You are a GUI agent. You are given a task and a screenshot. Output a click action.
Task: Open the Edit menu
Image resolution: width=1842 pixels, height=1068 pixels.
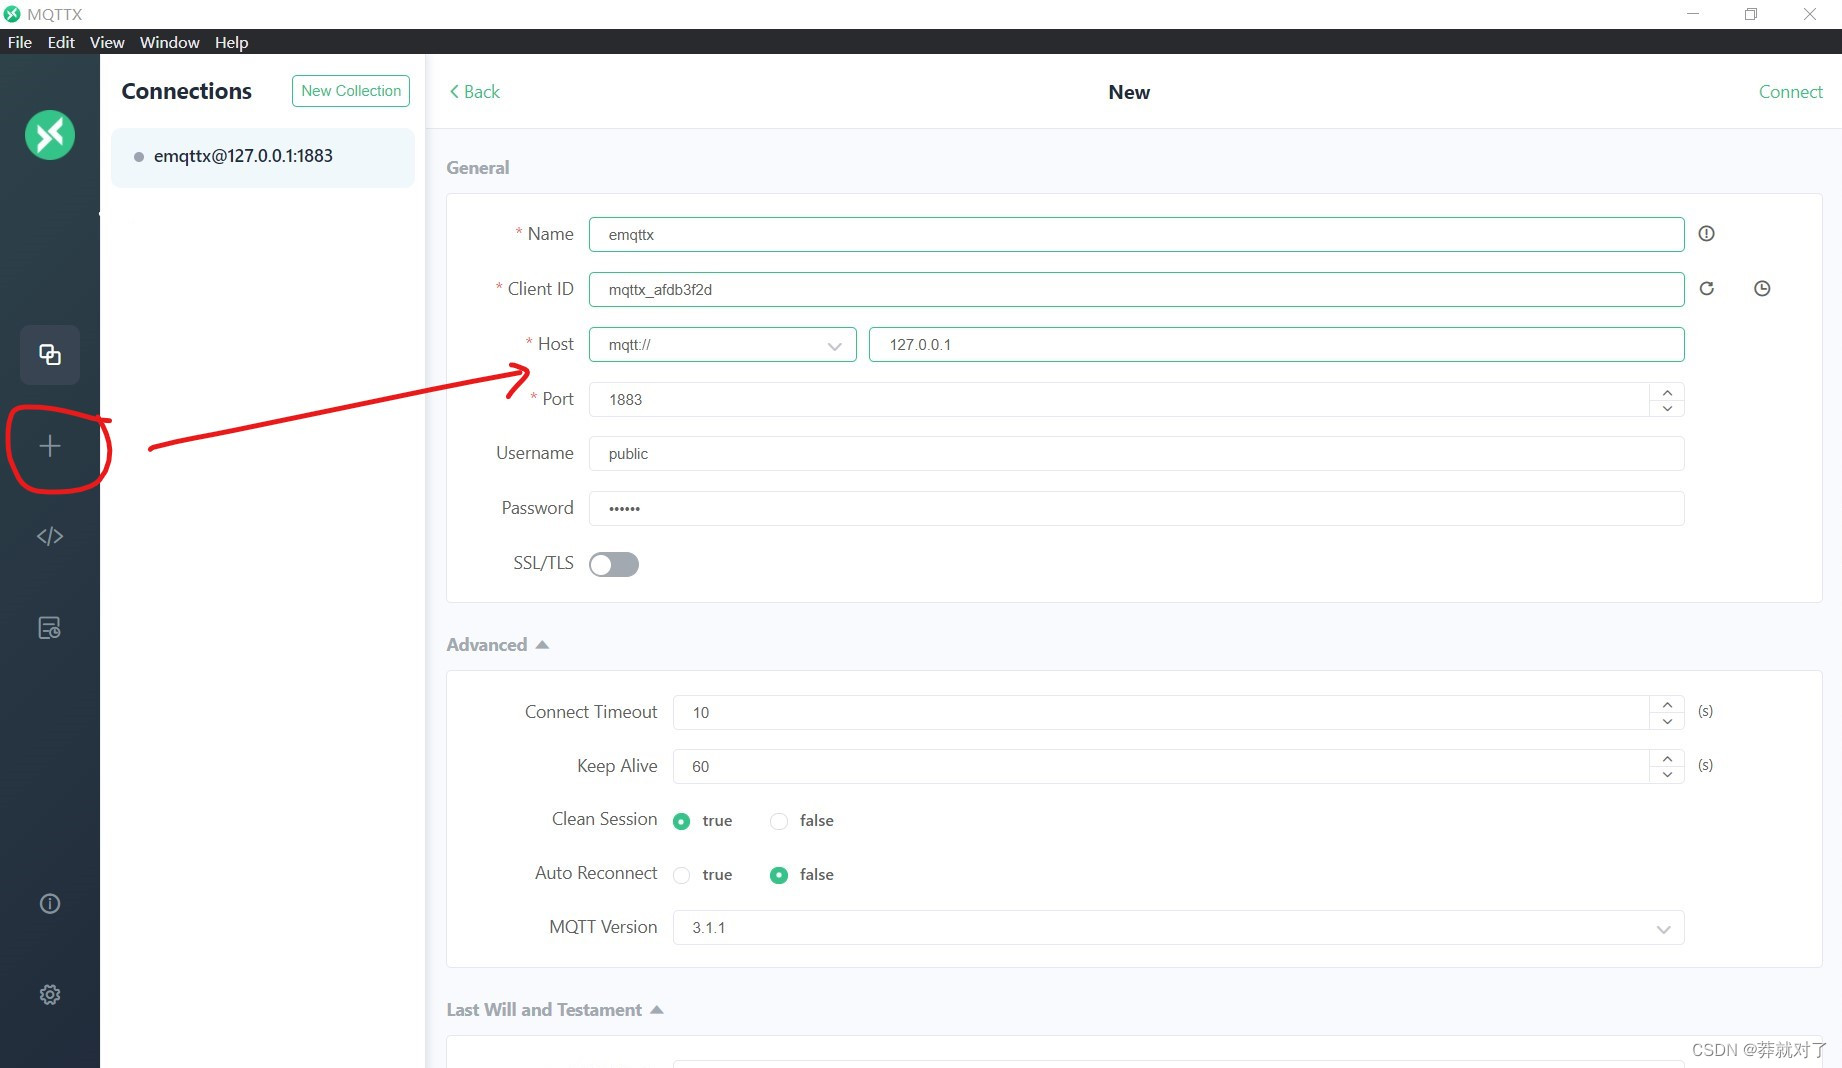(x=61, y=42)
